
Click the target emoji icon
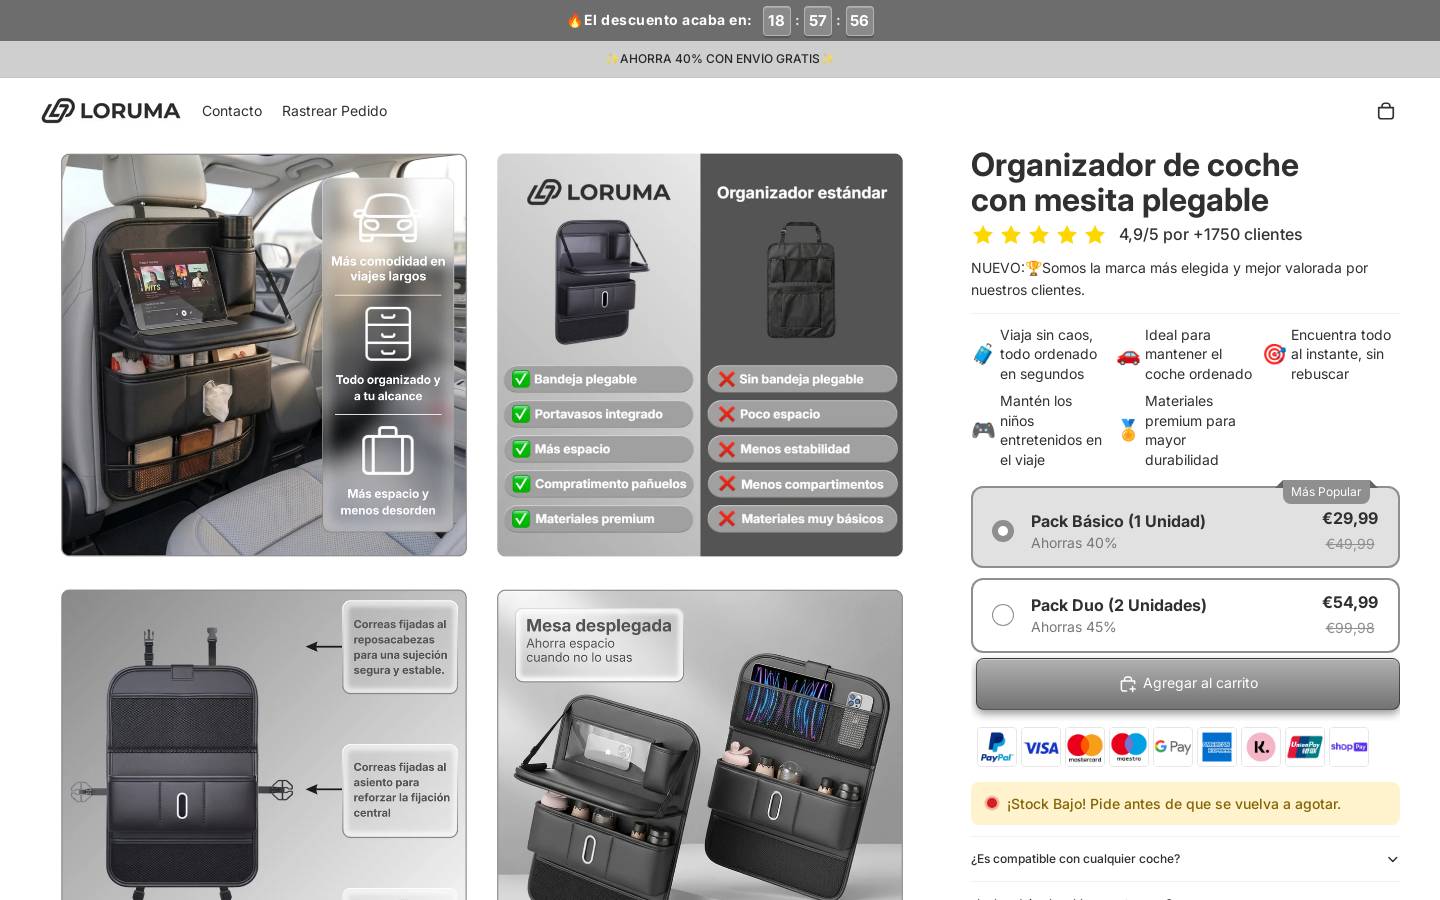coord(1274,354)
